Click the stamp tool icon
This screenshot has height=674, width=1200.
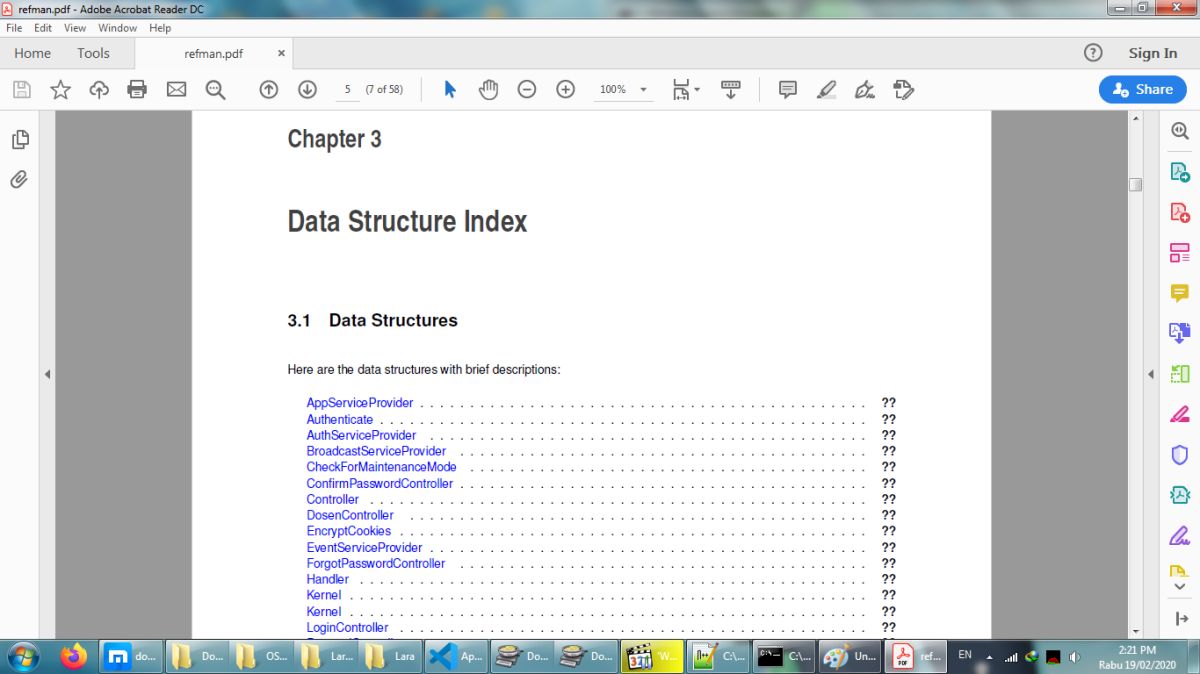[x=904, y=90]
